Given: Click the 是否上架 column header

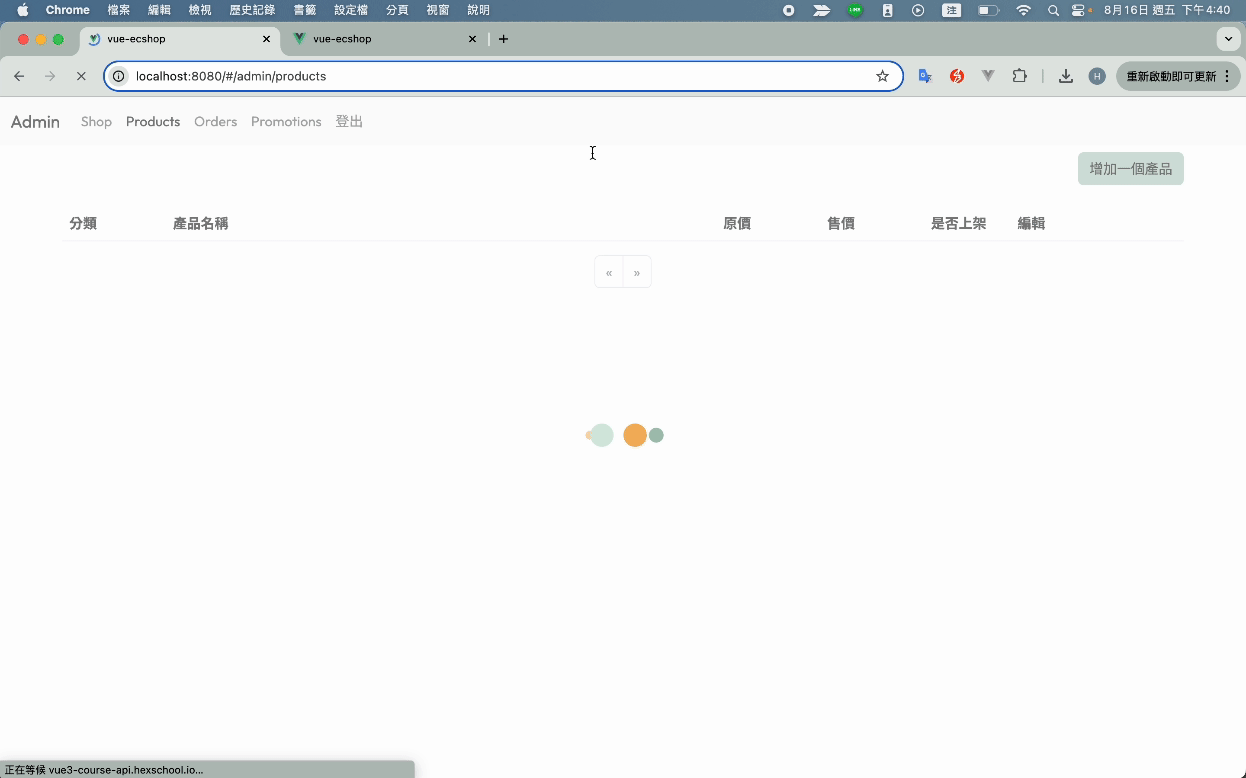Looking at the screenshot, I should point(958,224).
